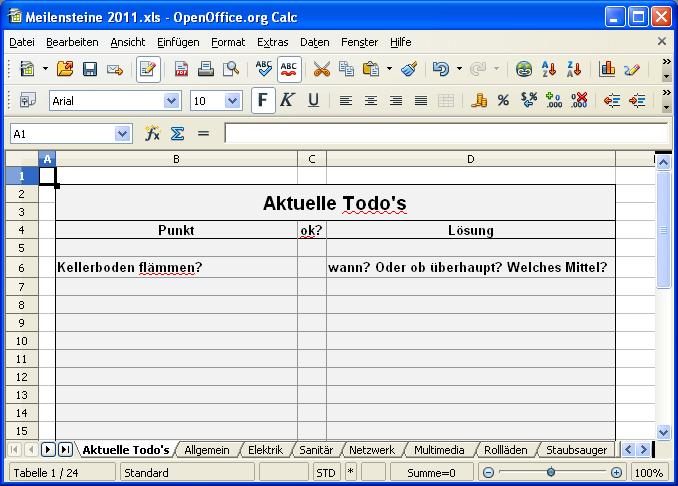Open the font size dropdown

coord(233,101)
